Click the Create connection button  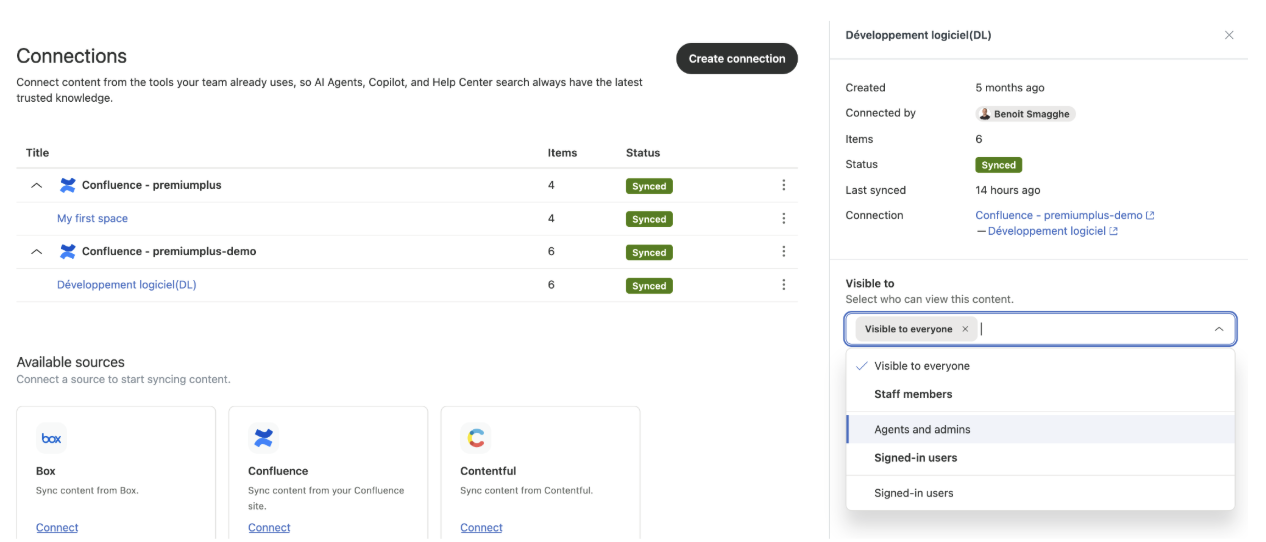tap(737, 58)
